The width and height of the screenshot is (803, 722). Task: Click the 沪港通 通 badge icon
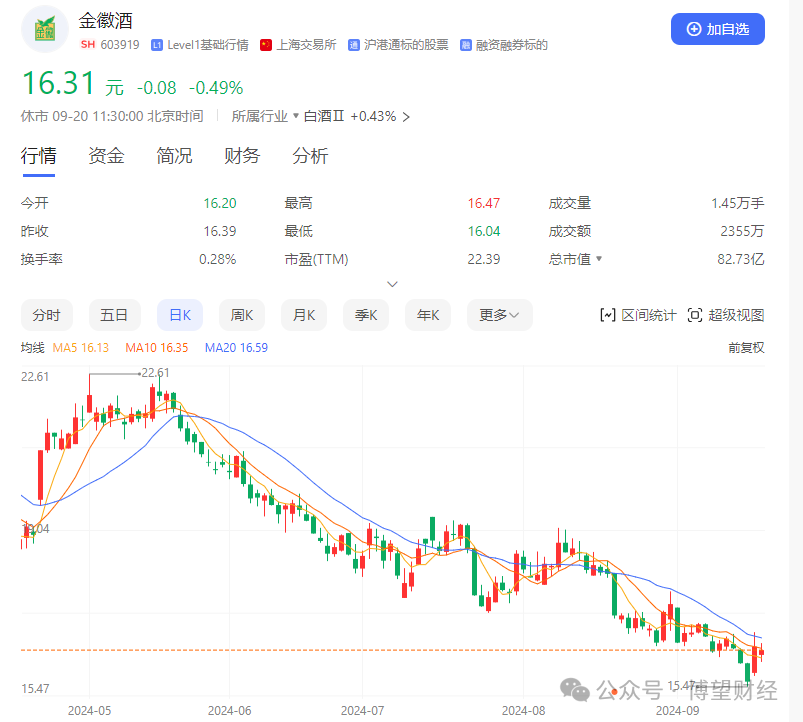353,45
